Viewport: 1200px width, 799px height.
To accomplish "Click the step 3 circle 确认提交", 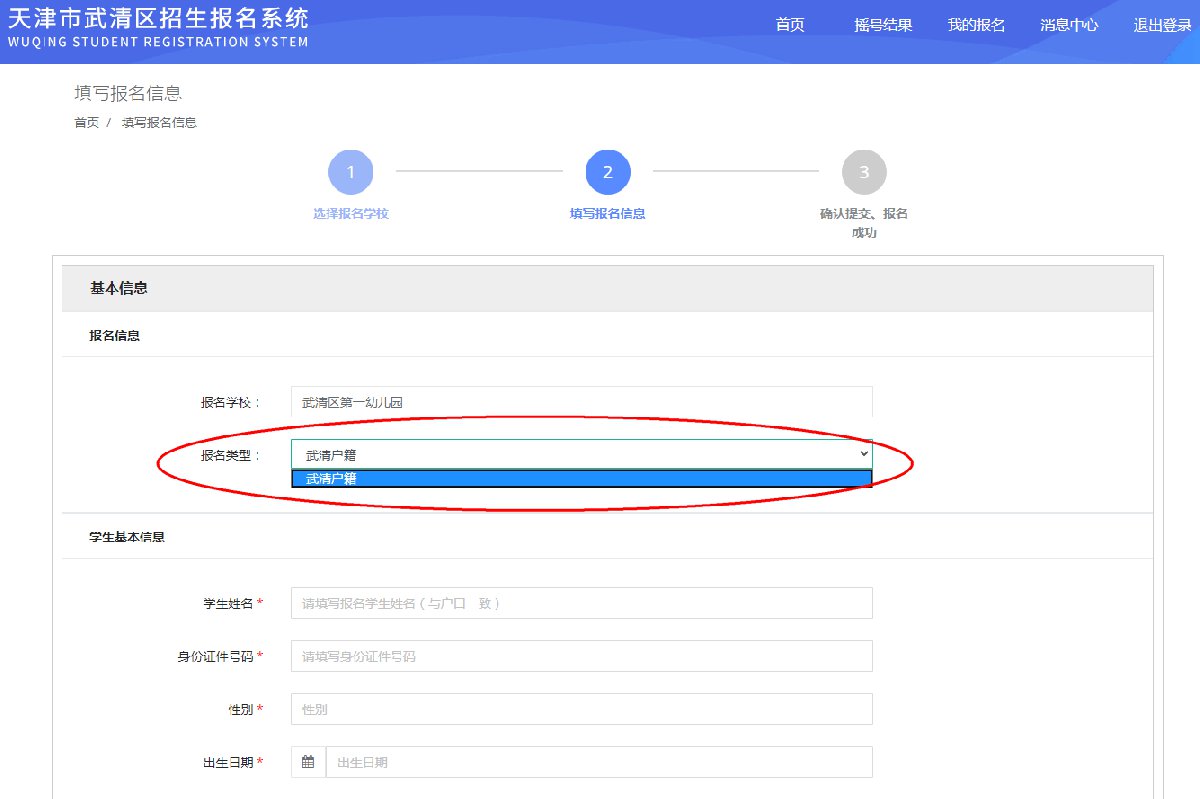I will 864,172.
